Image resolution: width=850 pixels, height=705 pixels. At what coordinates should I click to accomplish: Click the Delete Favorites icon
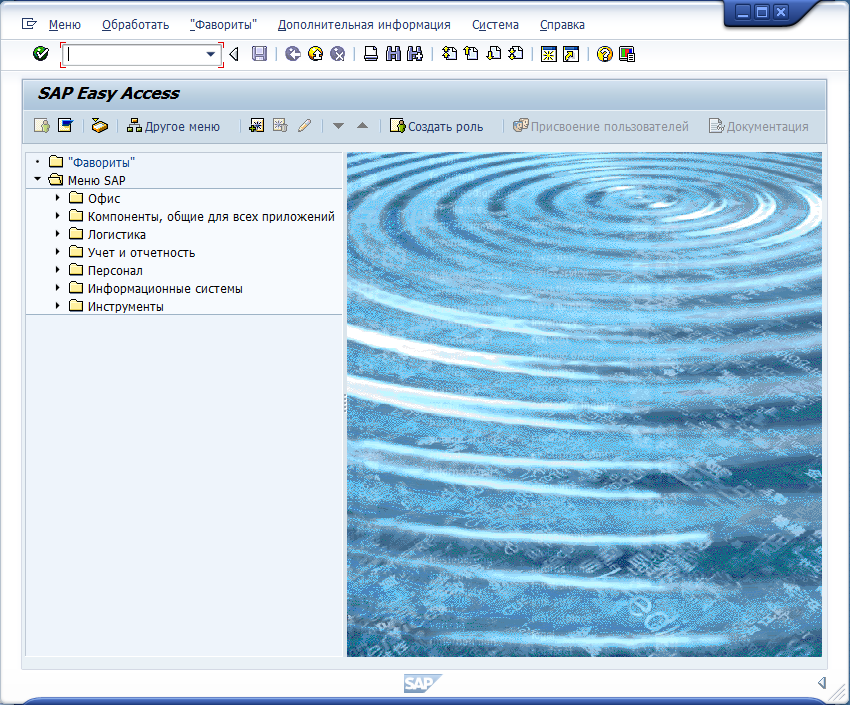pos(280,126)
